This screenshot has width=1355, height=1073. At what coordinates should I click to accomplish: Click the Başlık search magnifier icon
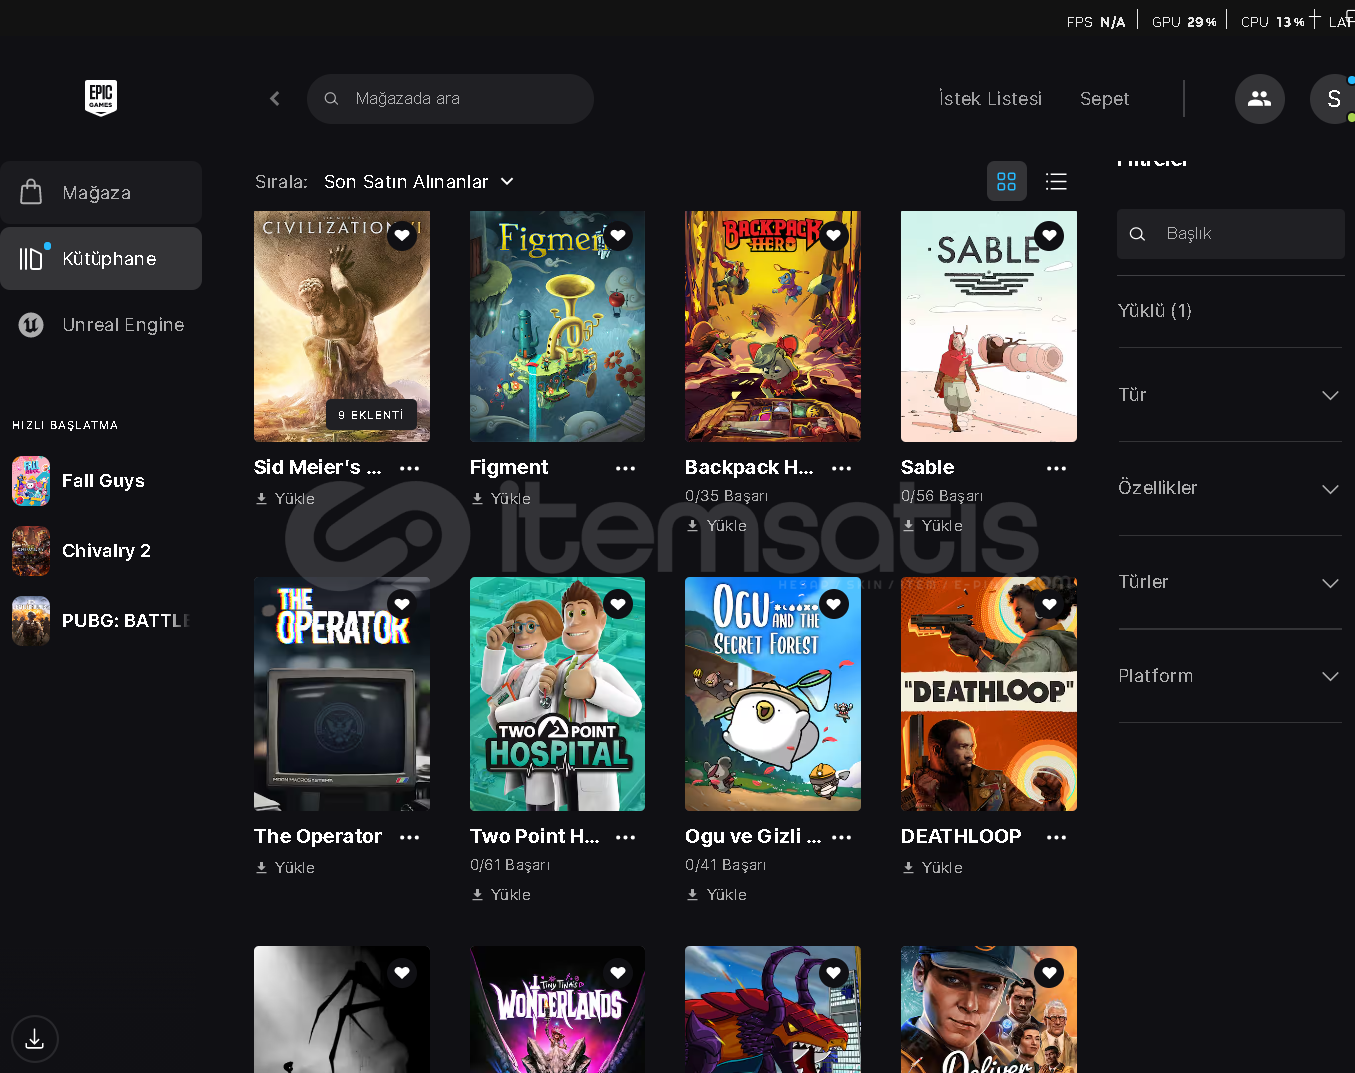(x=1137, y=234)
